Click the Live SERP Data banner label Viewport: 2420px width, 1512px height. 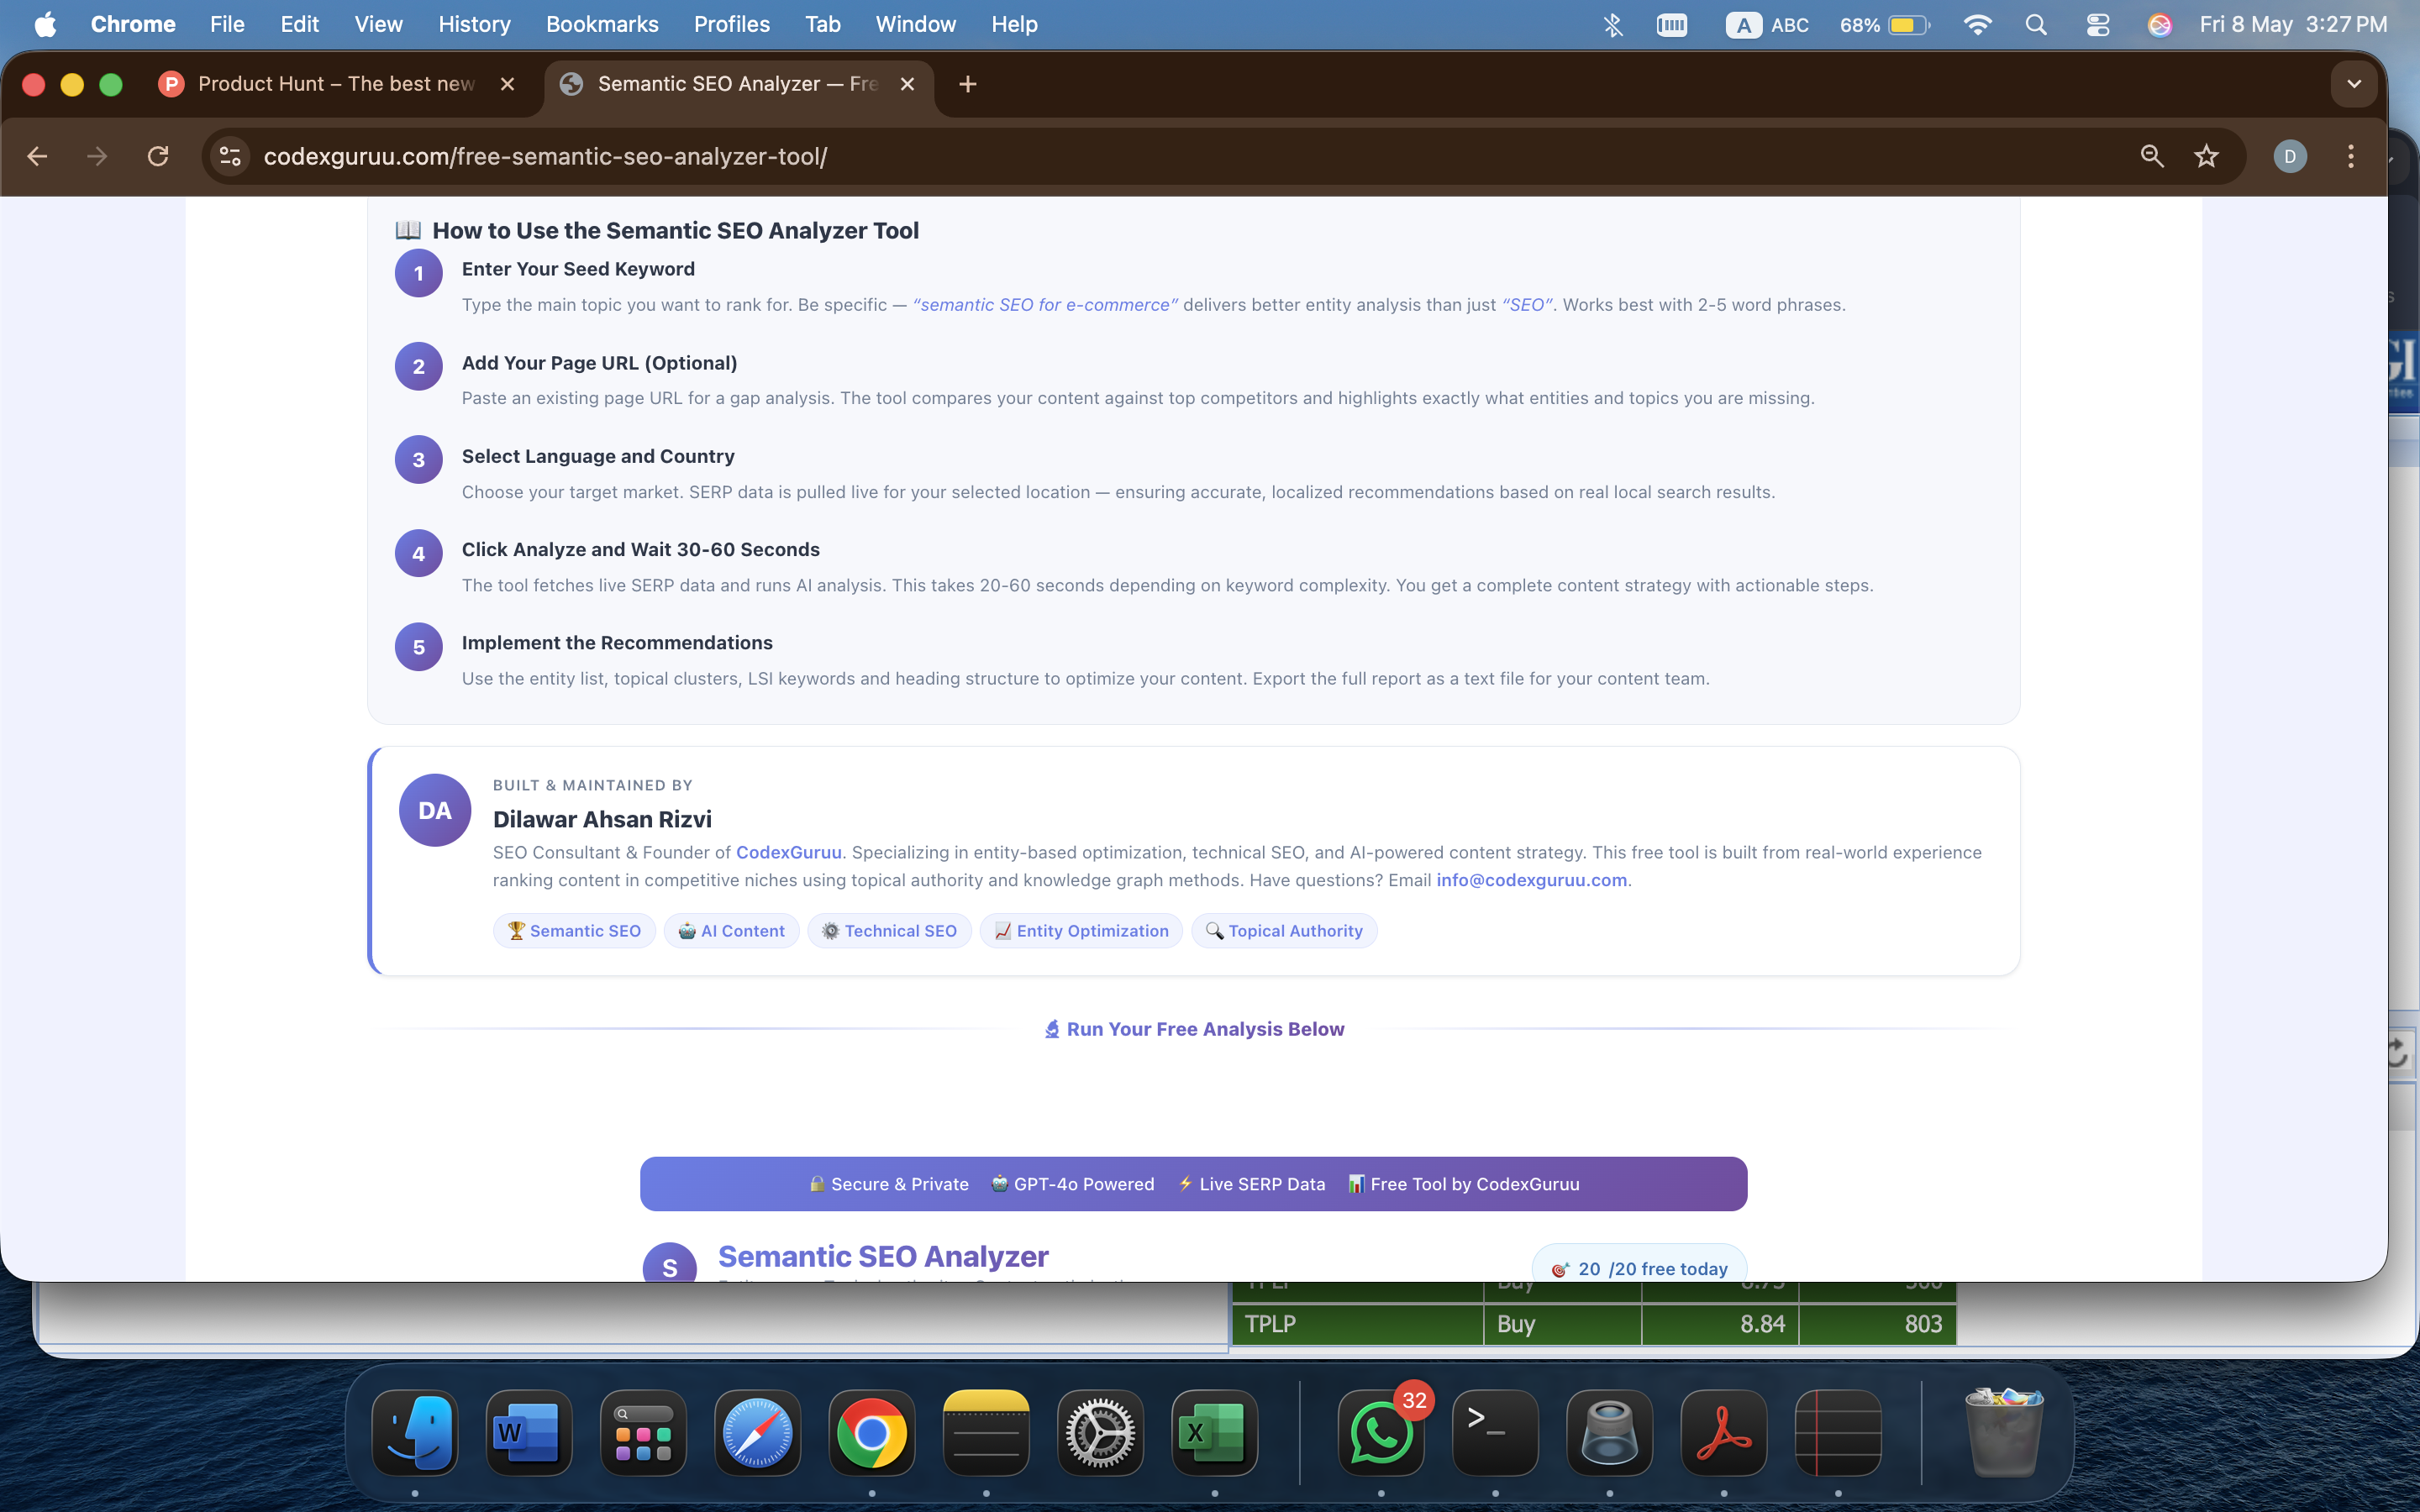click(x=1251, y=1184)
